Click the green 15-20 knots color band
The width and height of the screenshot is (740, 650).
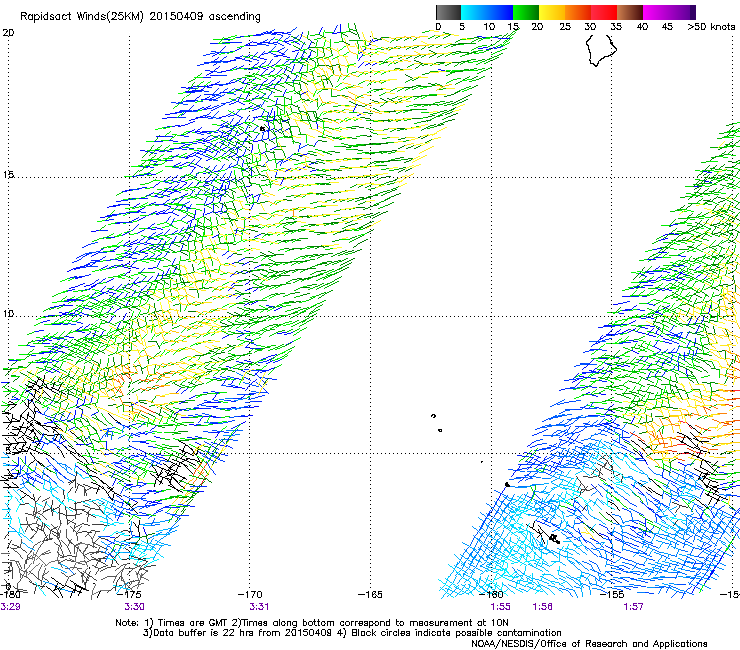coord(526,12)
